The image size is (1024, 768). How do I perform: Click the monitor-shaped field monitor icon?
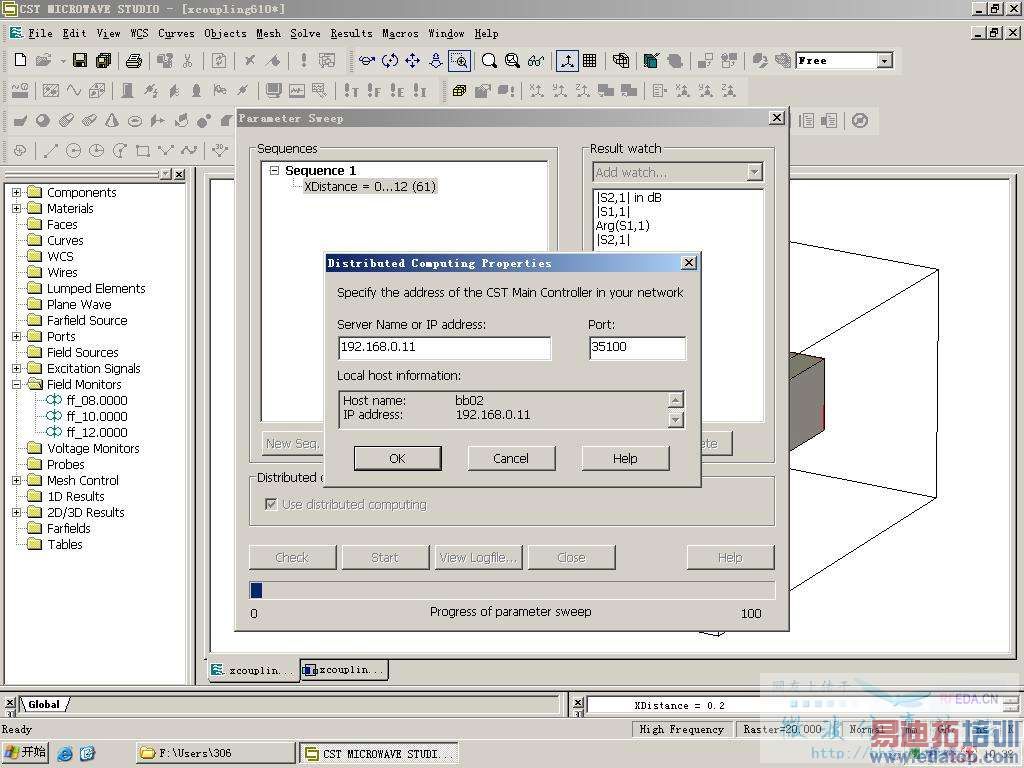point(274,90)
